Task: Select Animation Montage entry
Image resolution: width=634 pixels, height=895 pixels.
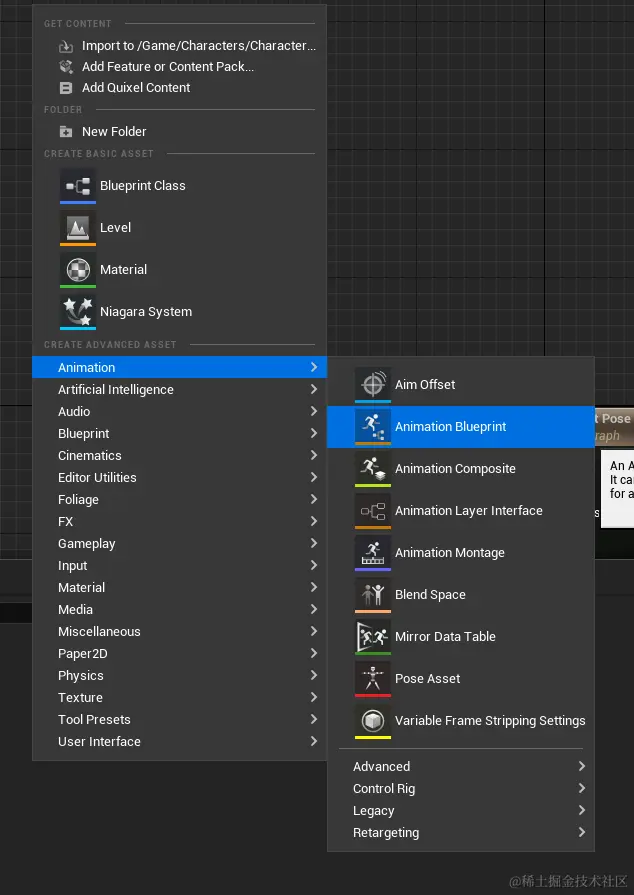Action: pyautogui.click(x=461, y=553)
